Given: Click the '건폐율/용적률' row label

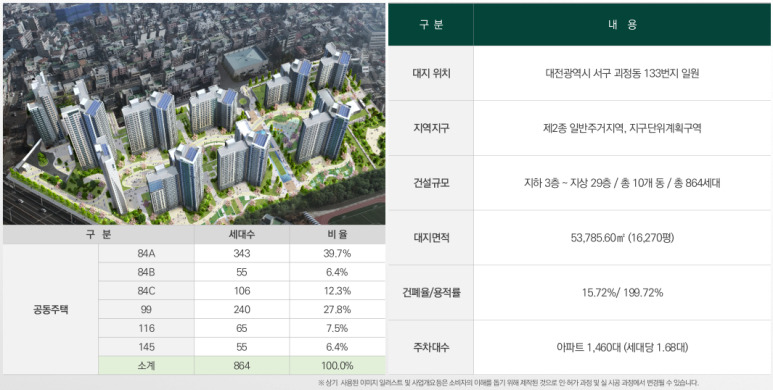Looking at the screenshot, I should (431, 293).
